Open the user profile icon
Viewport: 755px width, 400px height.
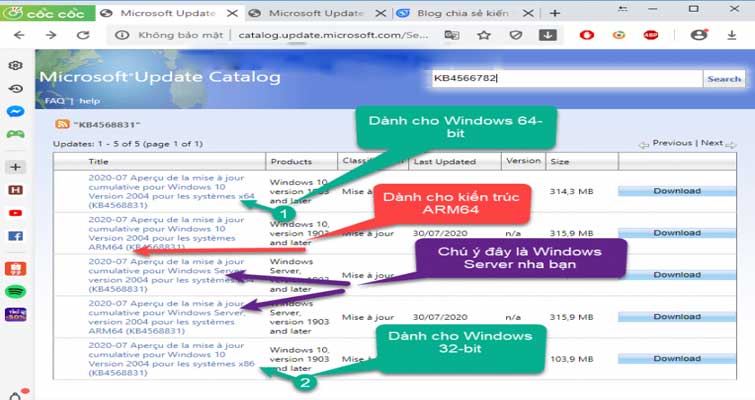coord(698,34)
